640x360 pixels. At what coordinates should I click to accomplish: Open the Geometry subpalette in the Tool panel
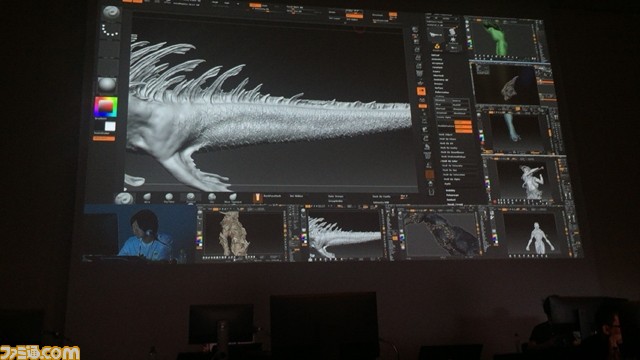pos(437,60)
